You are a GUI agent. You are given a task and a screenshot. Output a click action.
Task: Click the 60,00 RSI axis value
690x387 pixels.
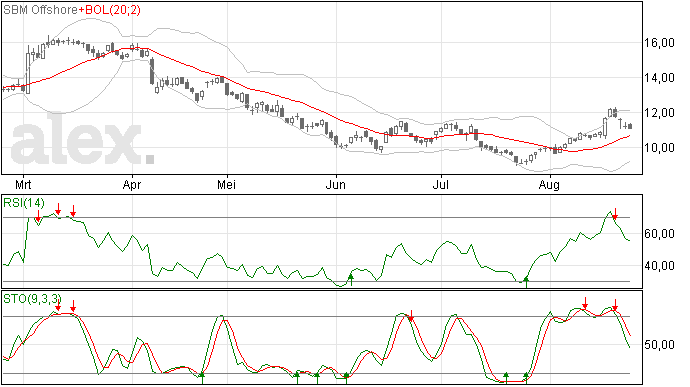659,234
